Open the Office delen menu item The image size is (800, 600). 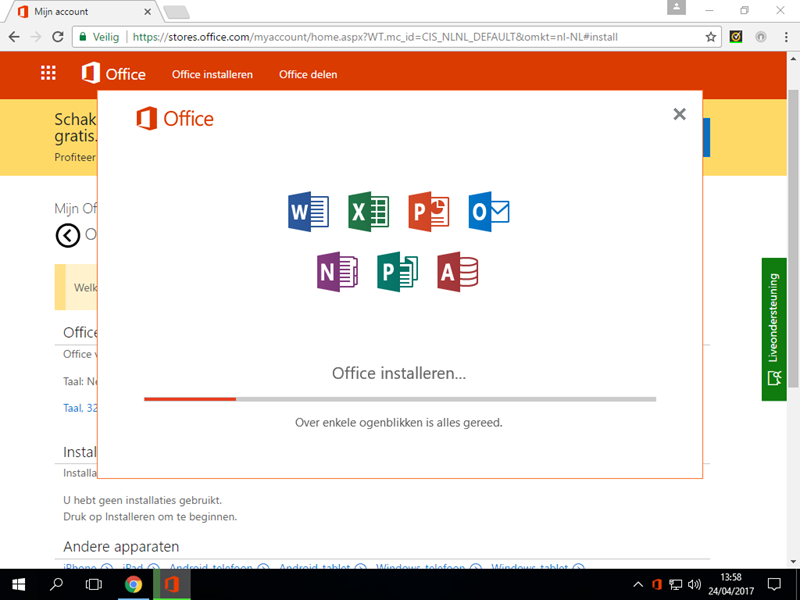(x=308, y=74)
